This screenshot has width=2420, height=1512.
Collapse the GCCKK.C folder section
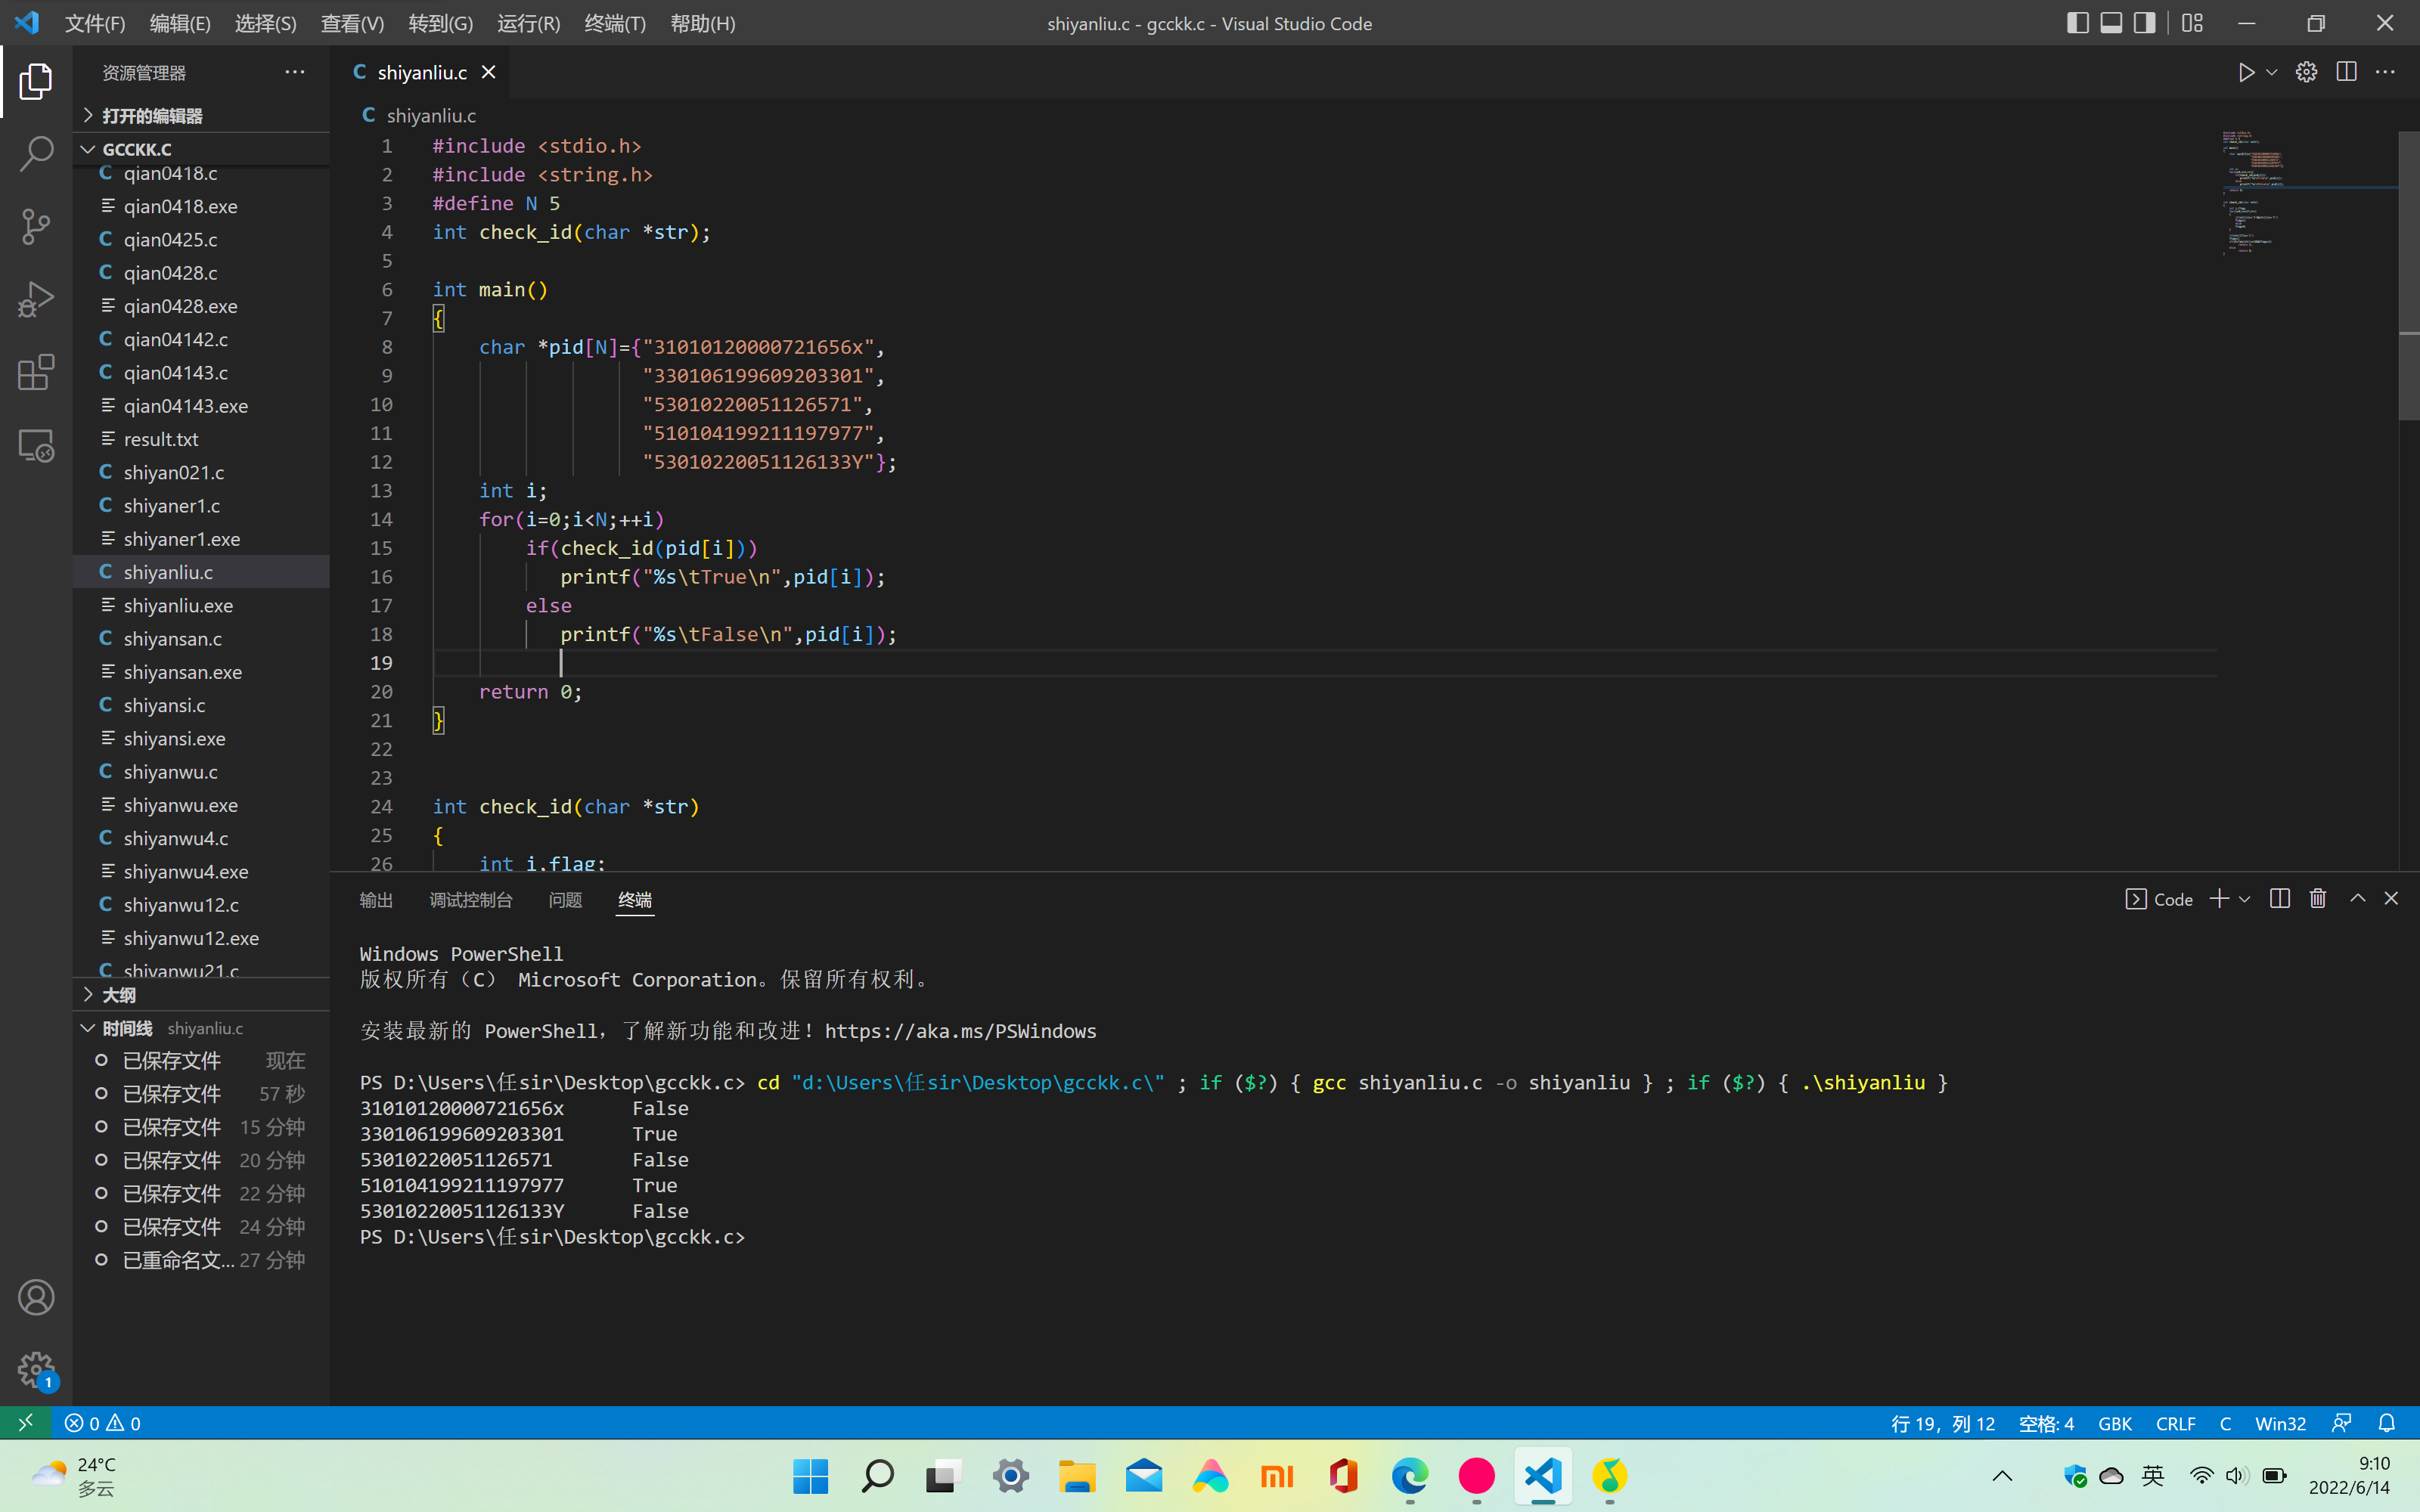201,149
